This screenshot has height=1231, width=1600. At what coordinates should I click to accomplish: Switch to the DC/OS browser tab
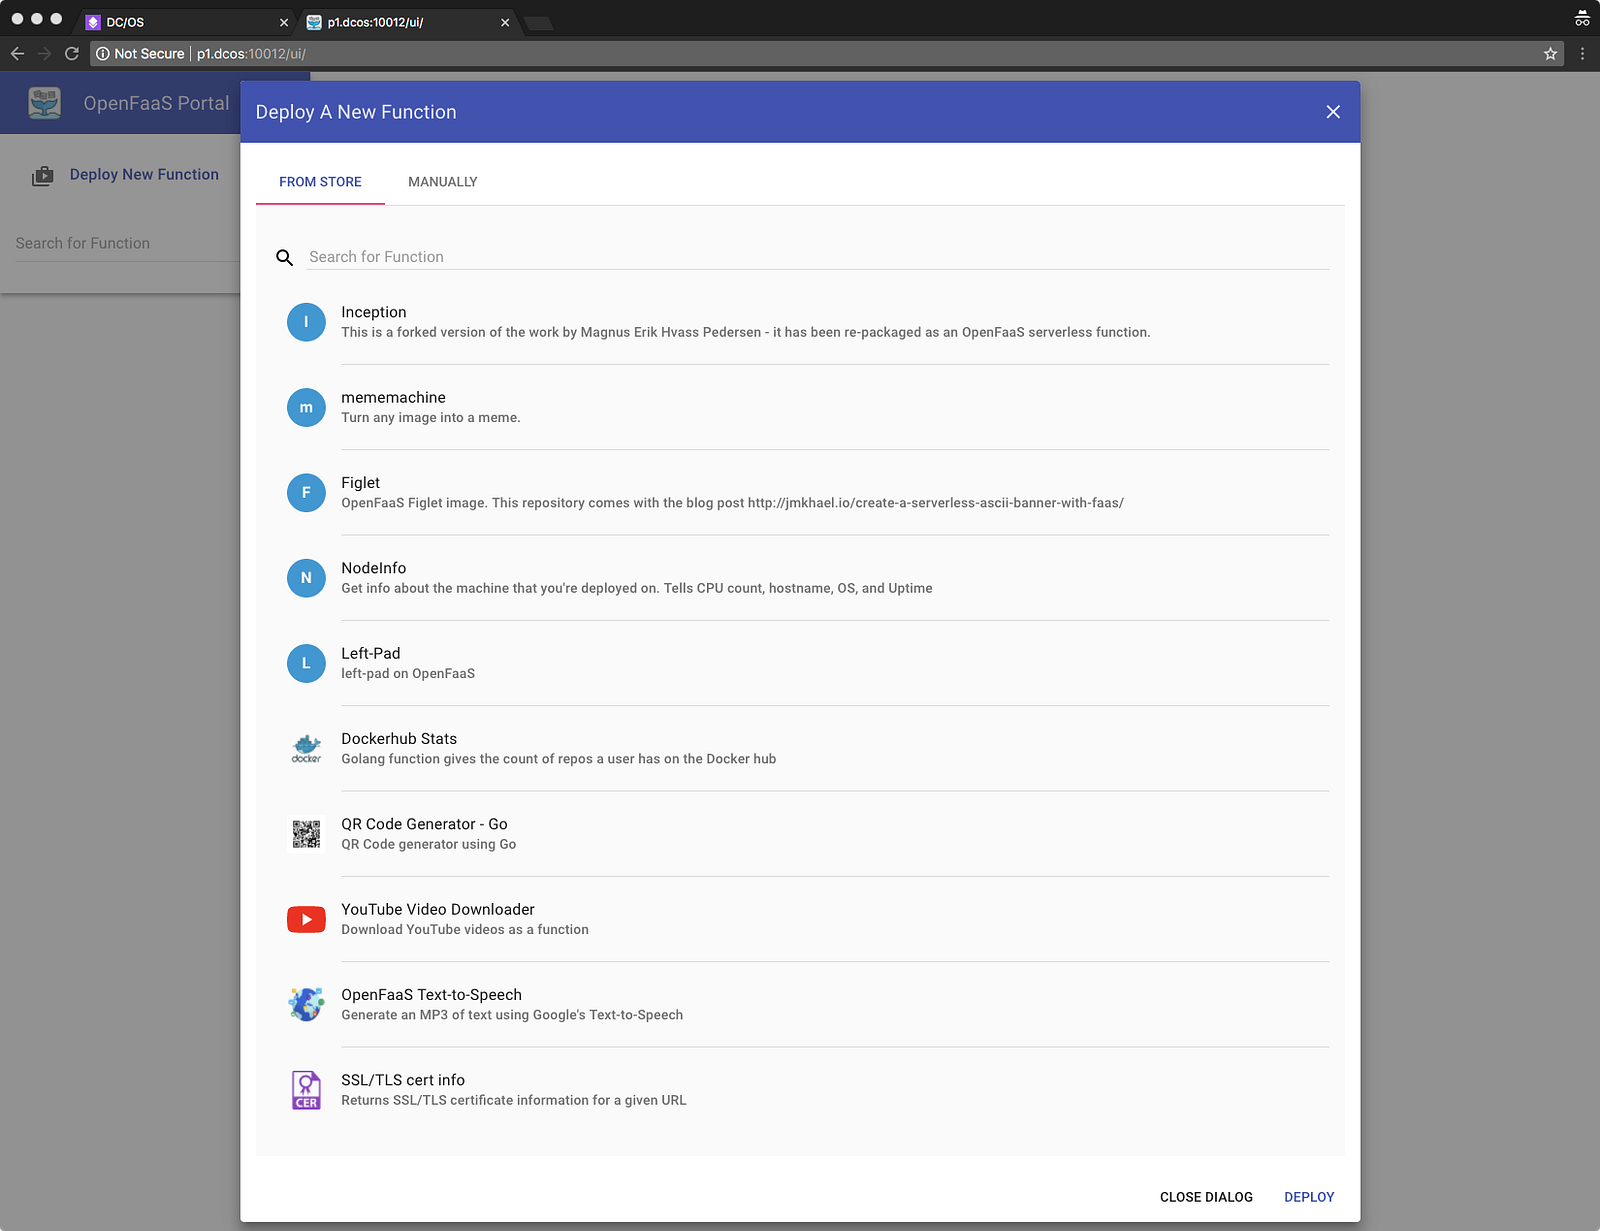click(x=187, y=22)
